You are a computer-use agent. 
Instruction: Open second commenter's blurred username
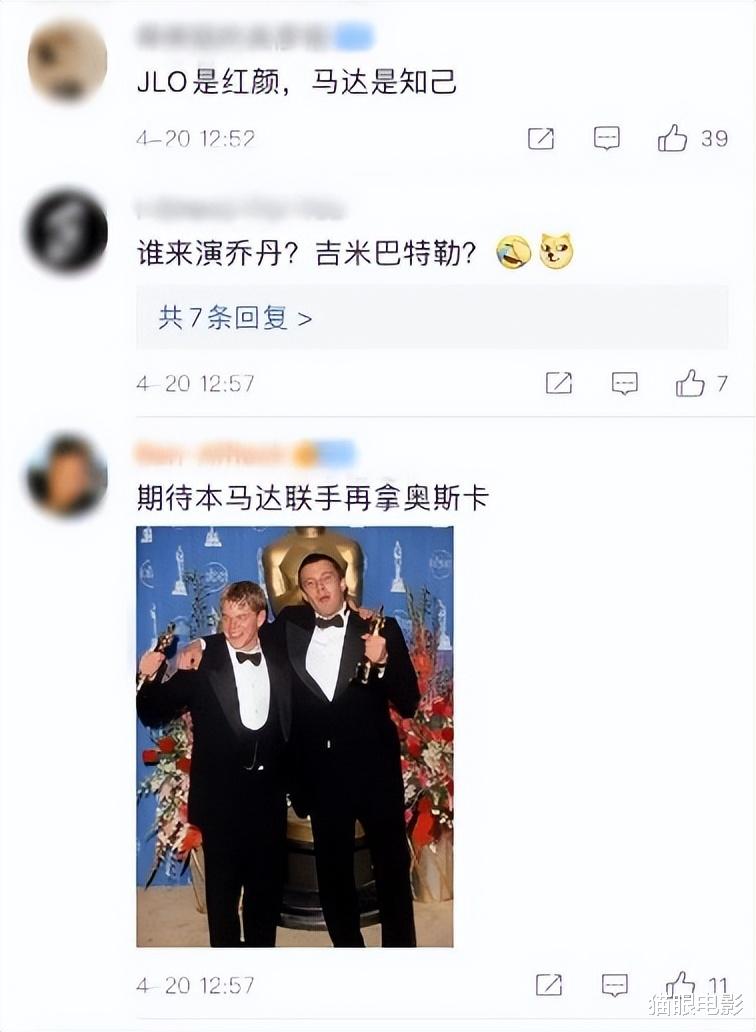[241, 208]
